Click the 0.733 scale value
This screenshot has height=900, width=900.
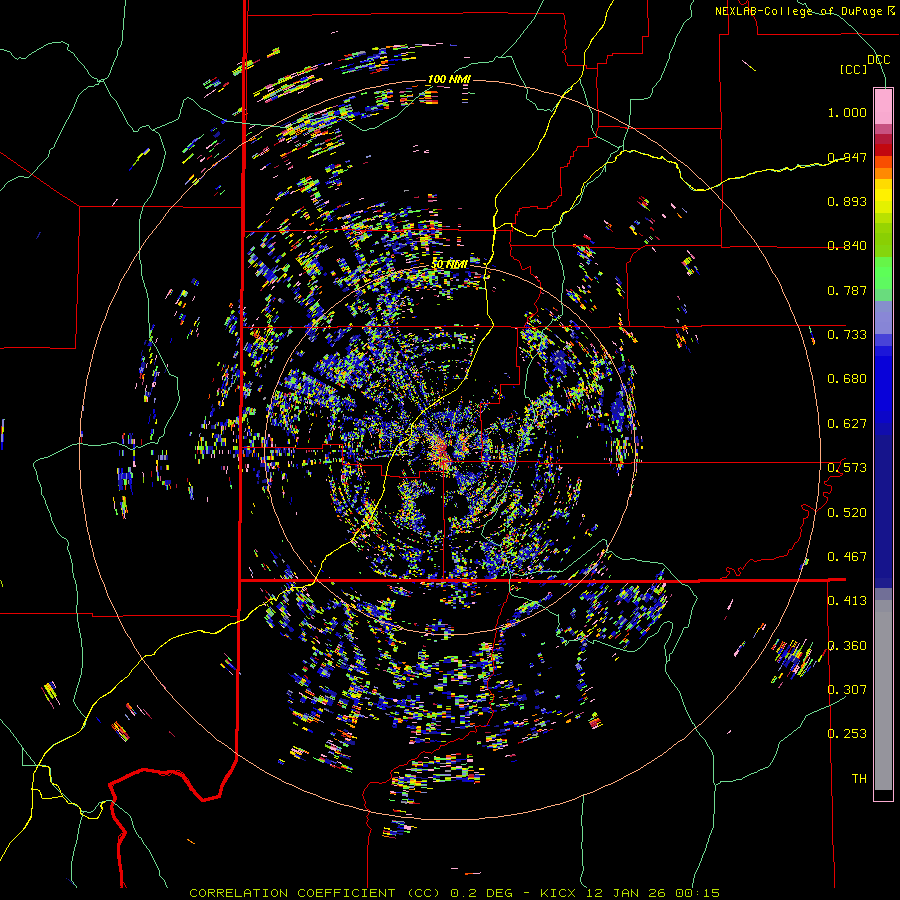847,335
